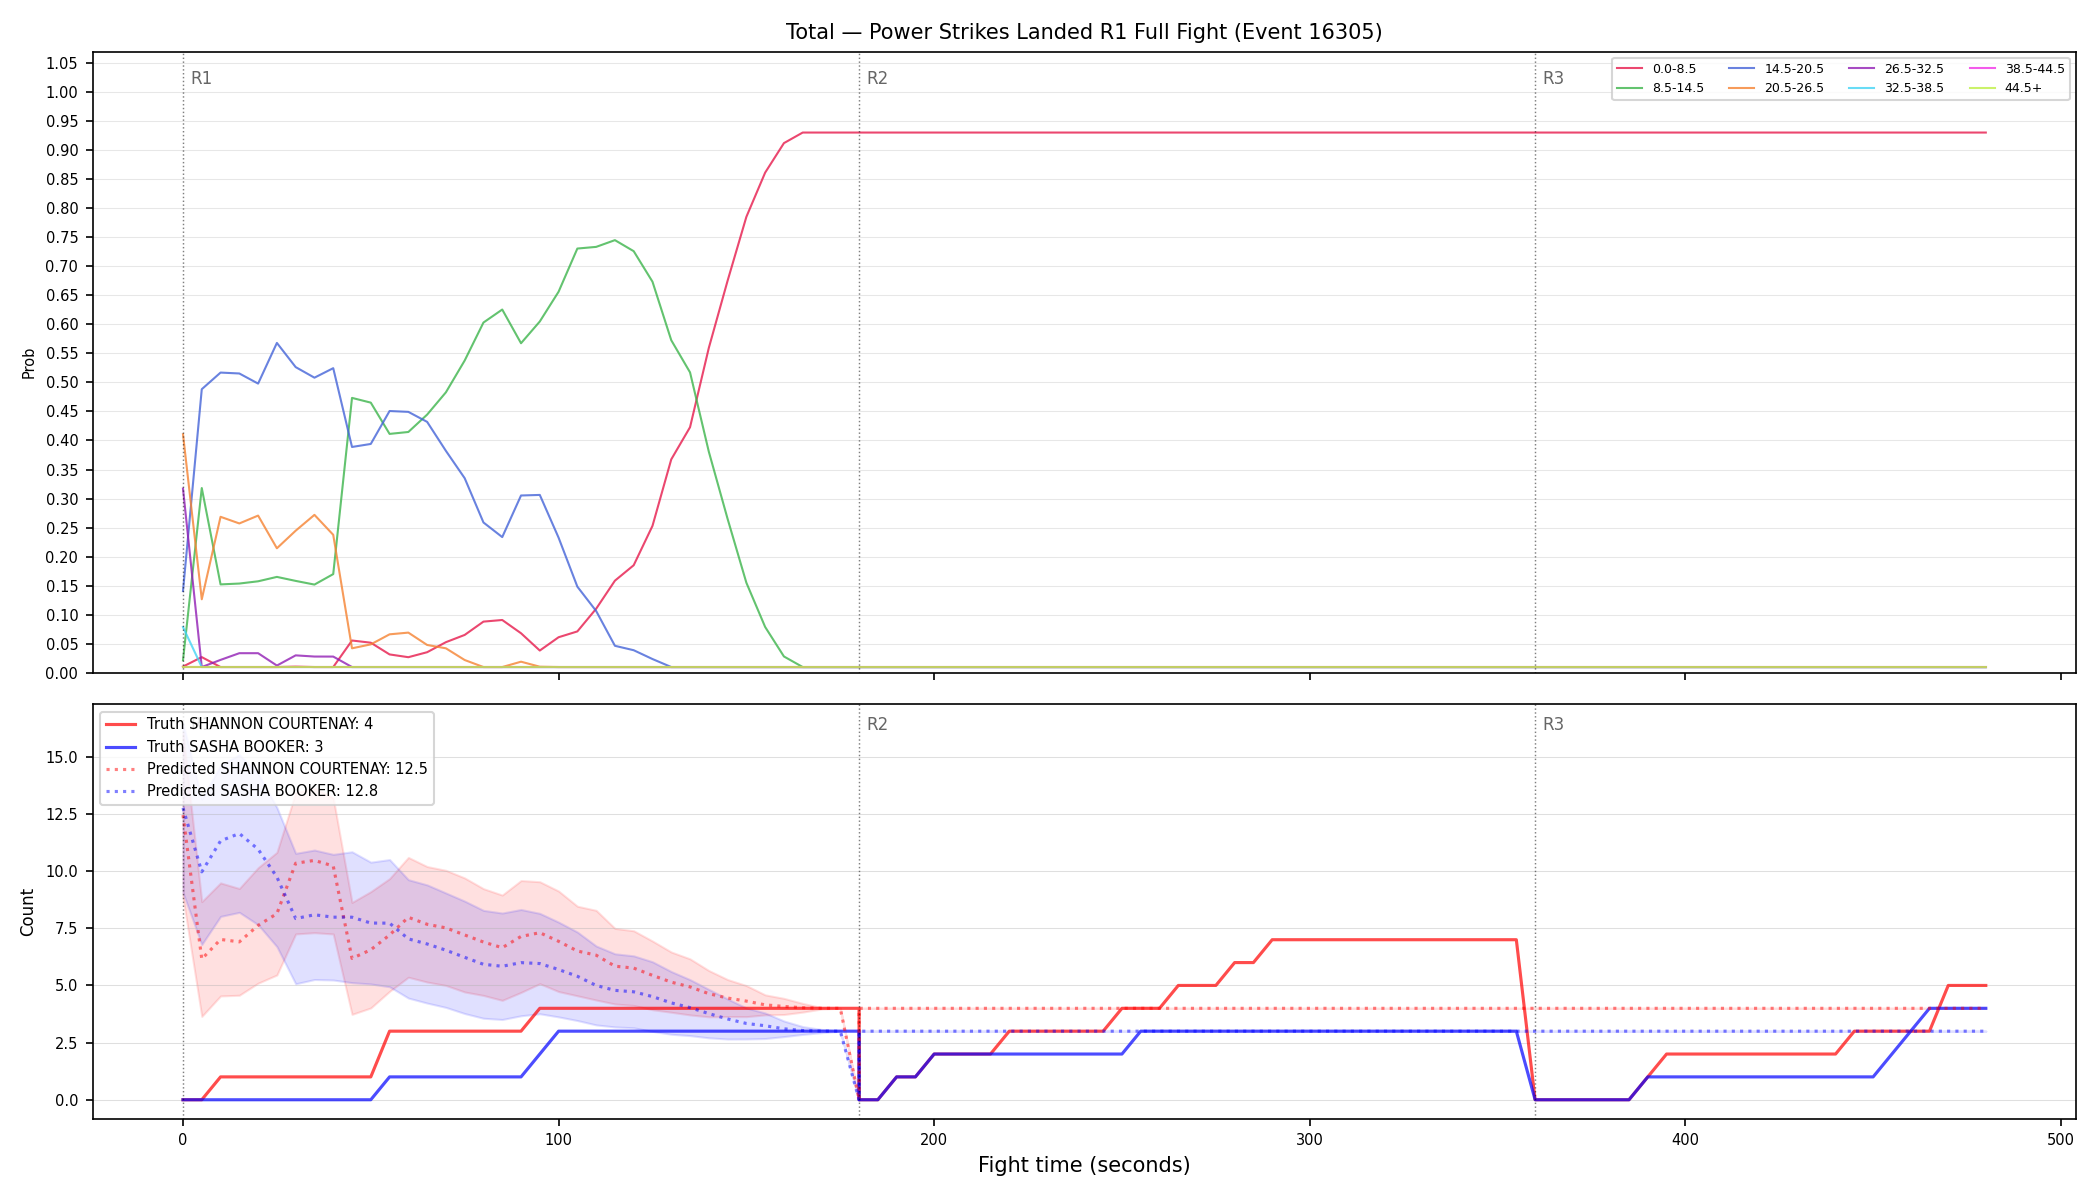Viewport: 2100px width, 1200px height.
Task: Click the green line swatch for 8.5-14.5
Action: pos(1630,88)
